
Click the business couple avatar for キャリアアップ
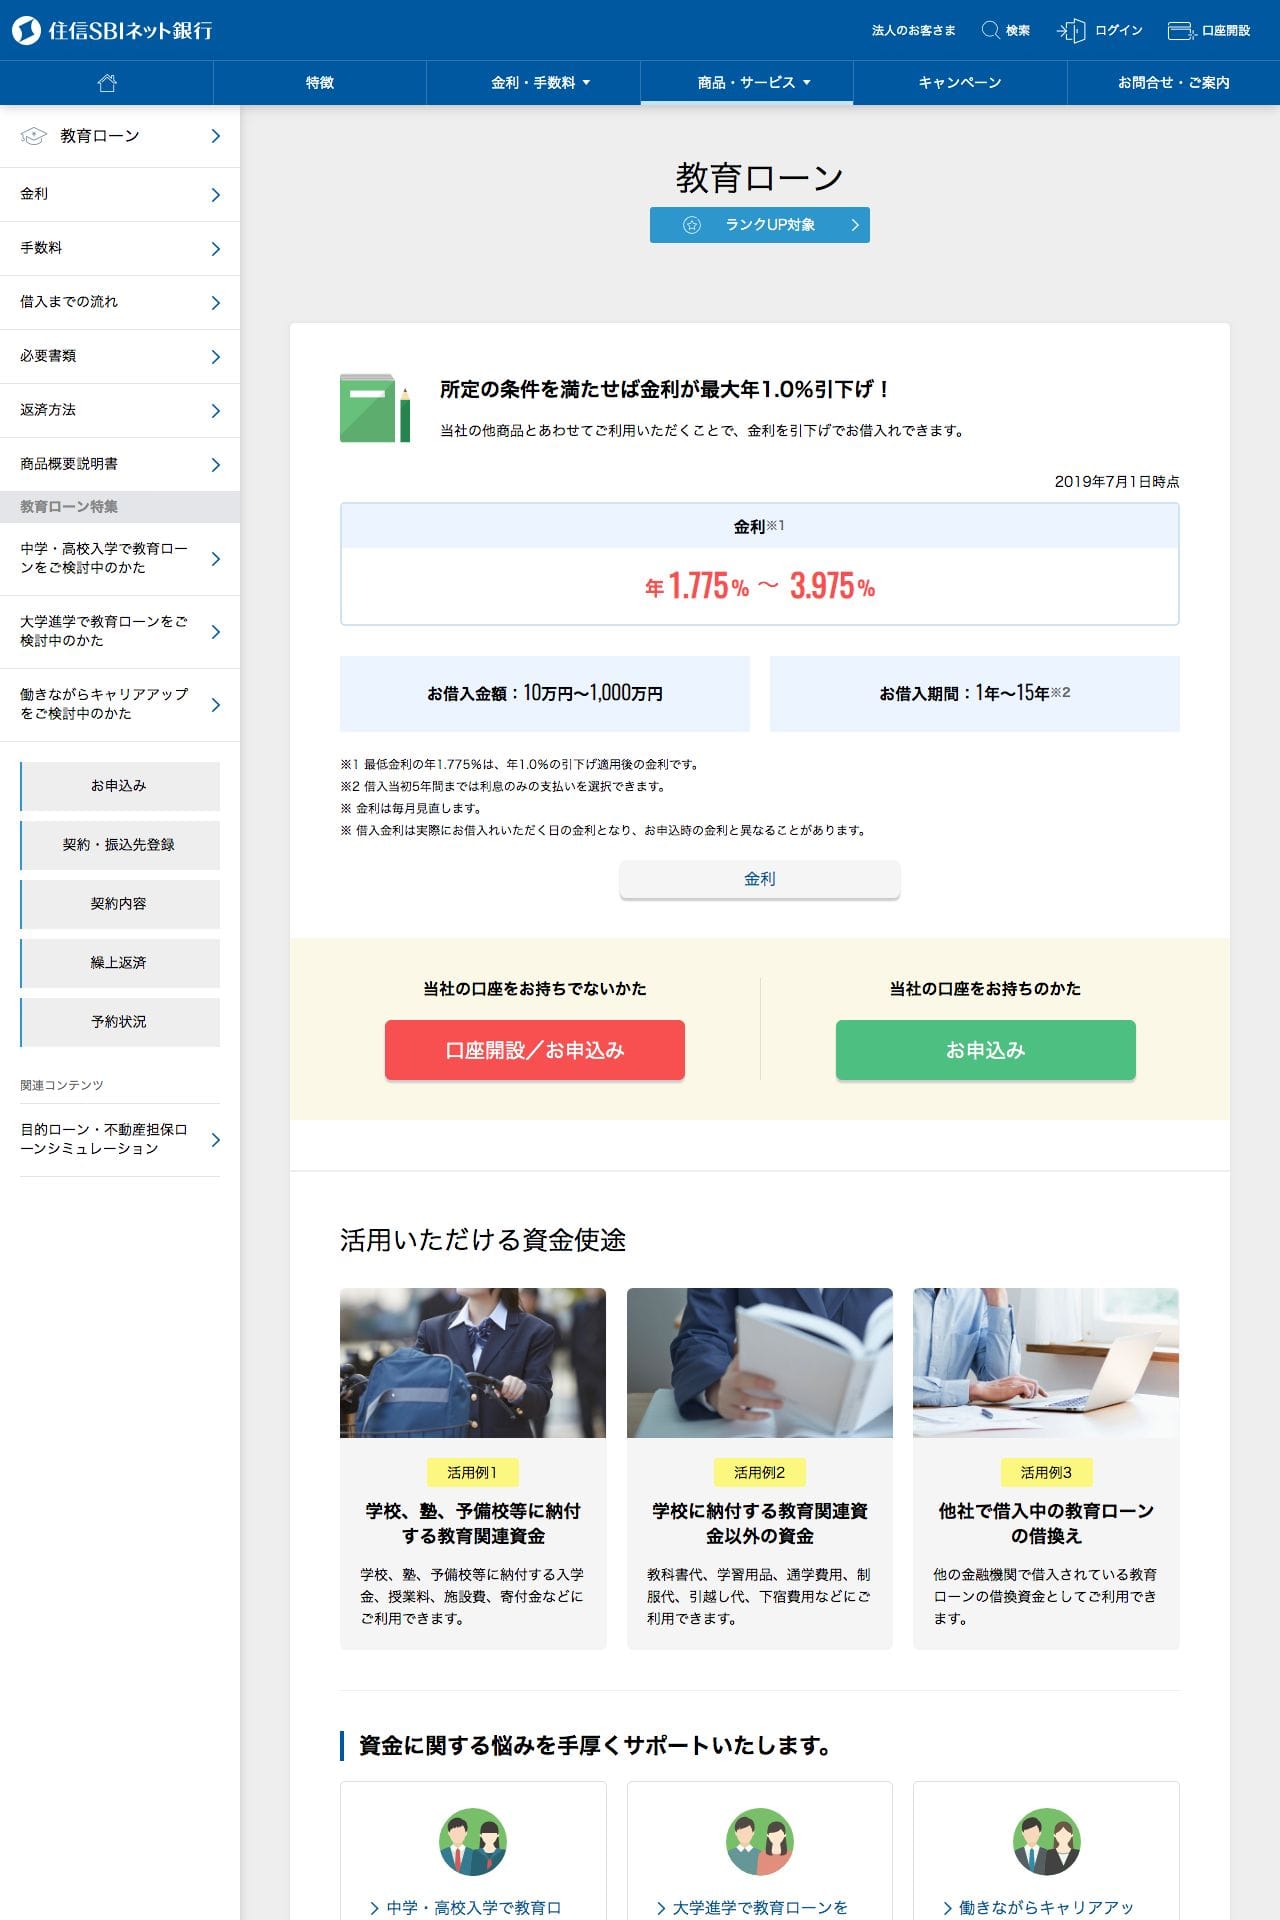point(1046,1841)
